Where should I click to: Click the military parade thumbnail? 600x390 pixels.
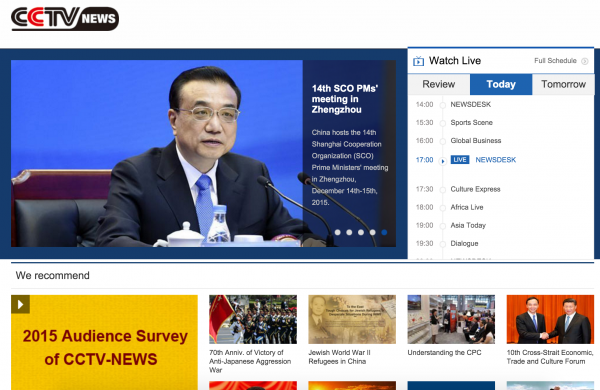pyautogui.click(x=253, y=319)
